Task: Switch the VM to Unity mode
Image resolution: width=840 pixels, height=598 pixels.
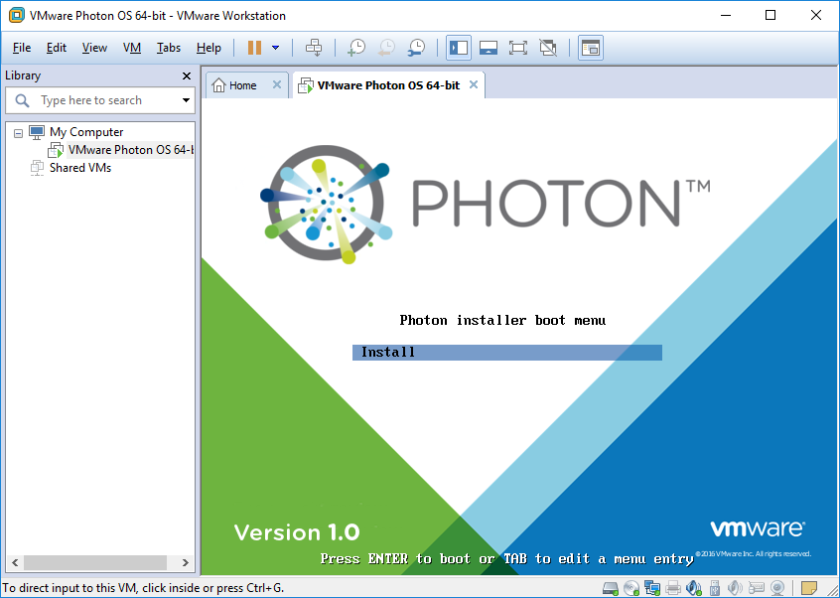Action: click(548, 47)
